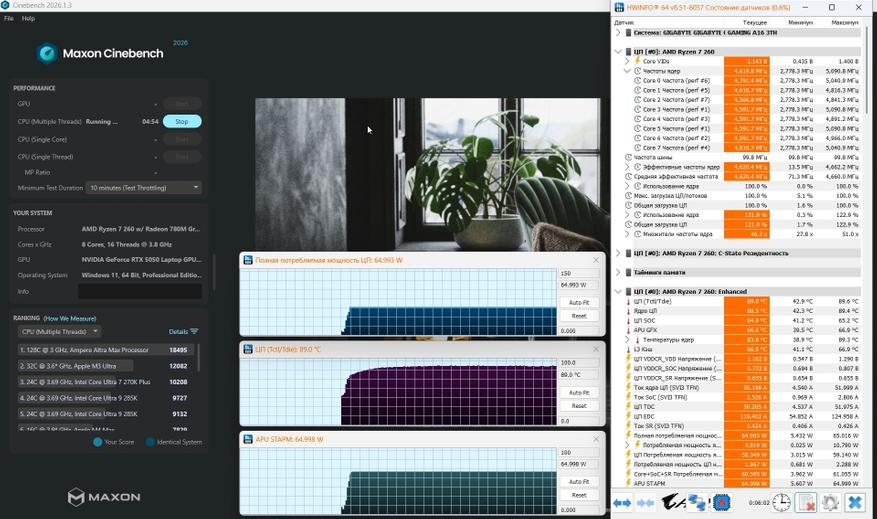Expand the Температуры ядер row

point(627,339)
